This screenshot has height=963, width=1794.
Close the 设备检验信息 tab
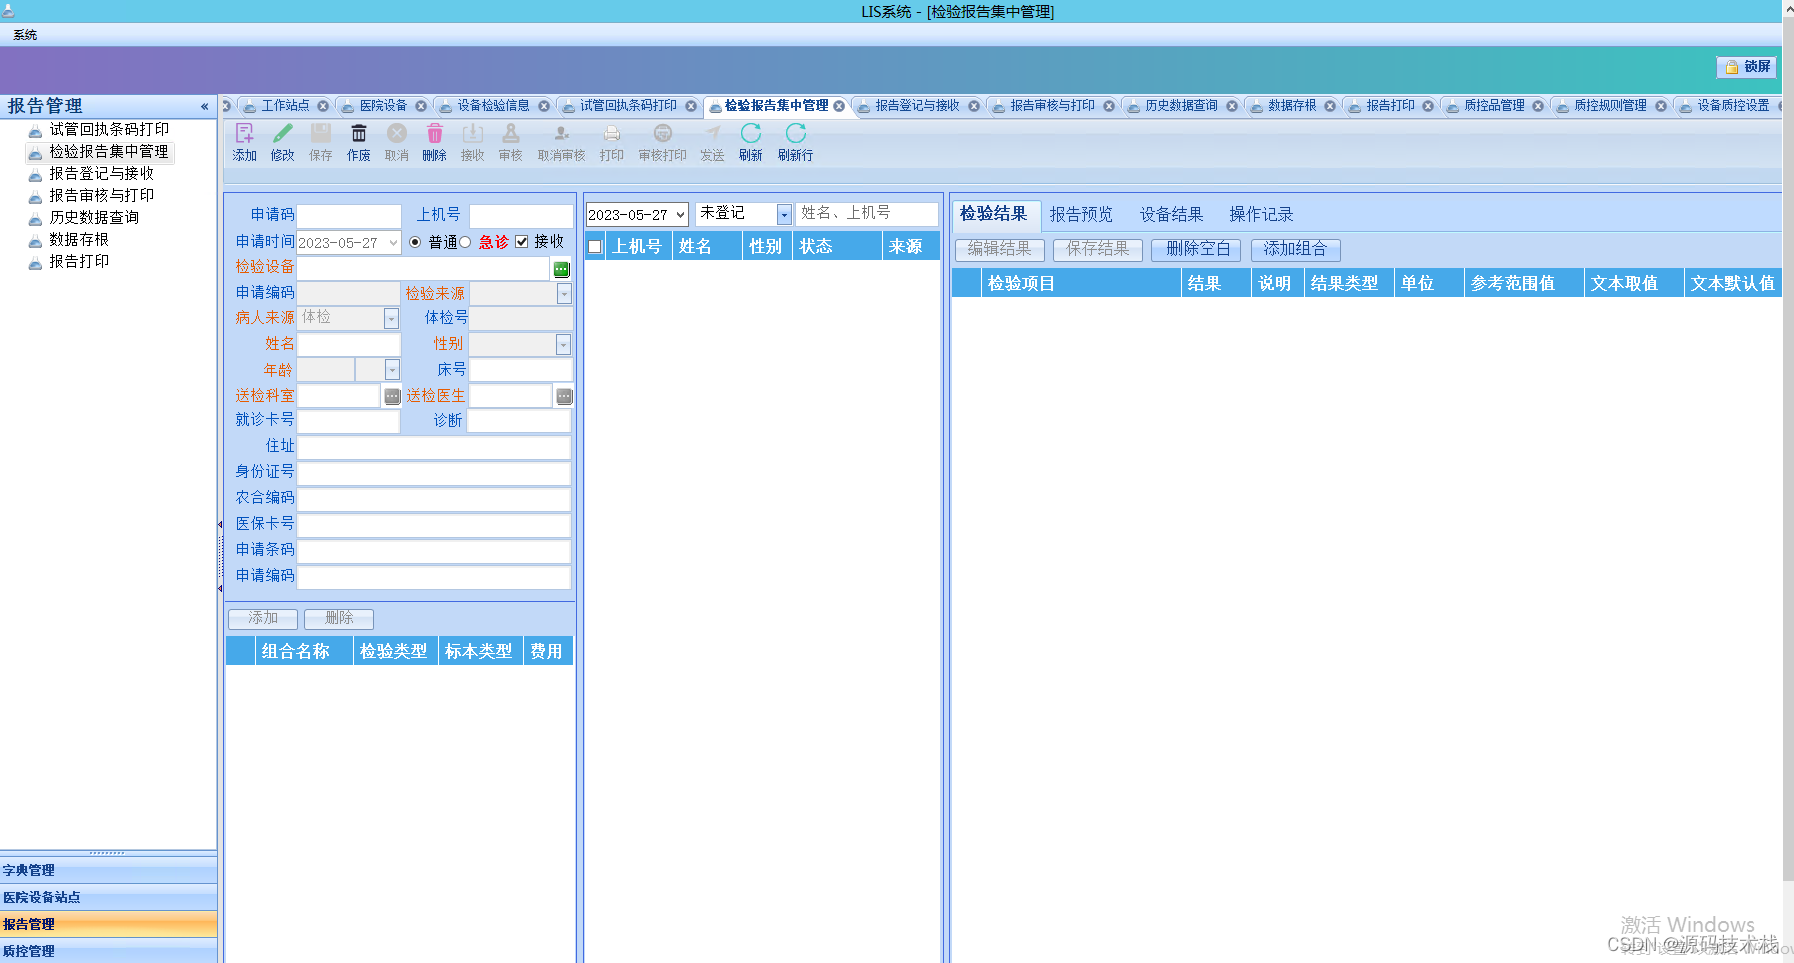pyautogui.click(x=544, y=106)
